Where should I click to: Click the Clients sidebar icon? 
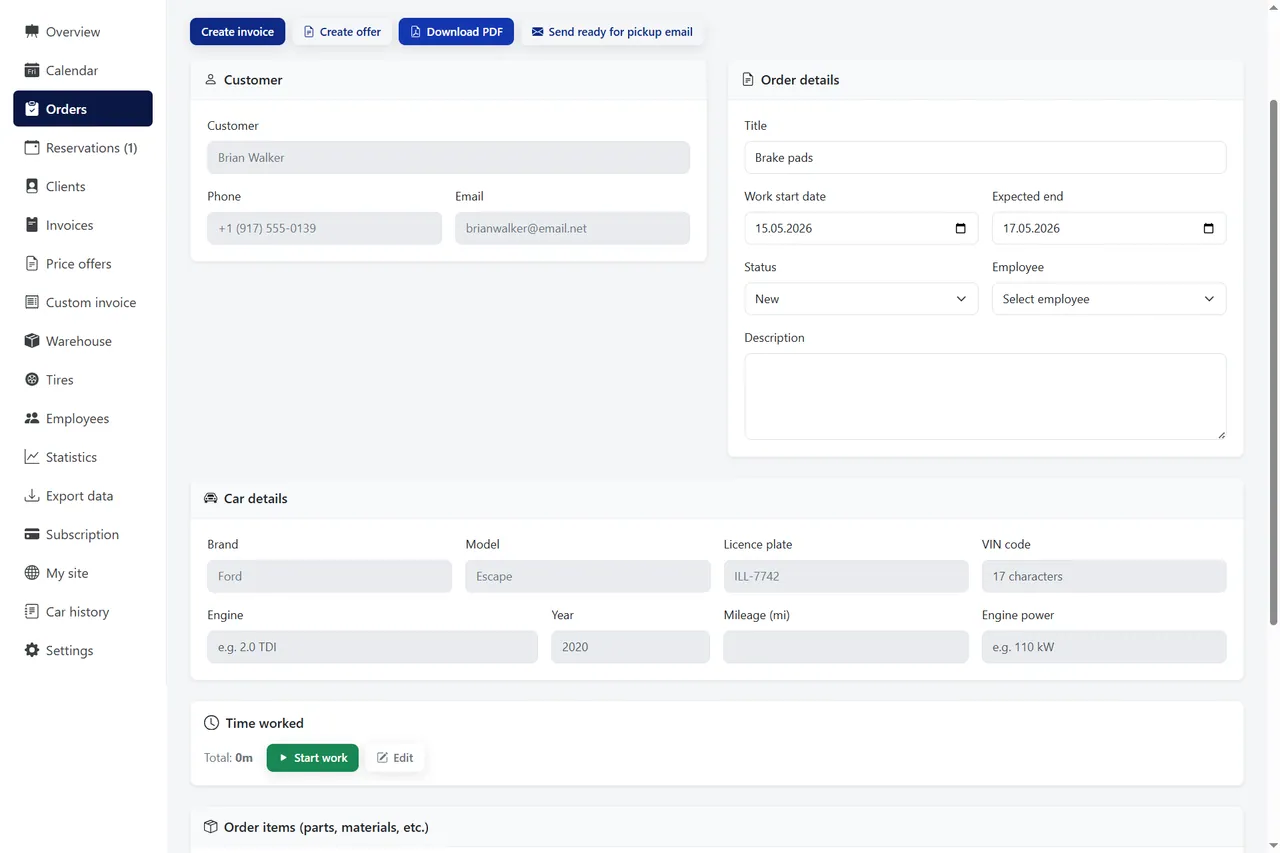[x=32, y=186]
